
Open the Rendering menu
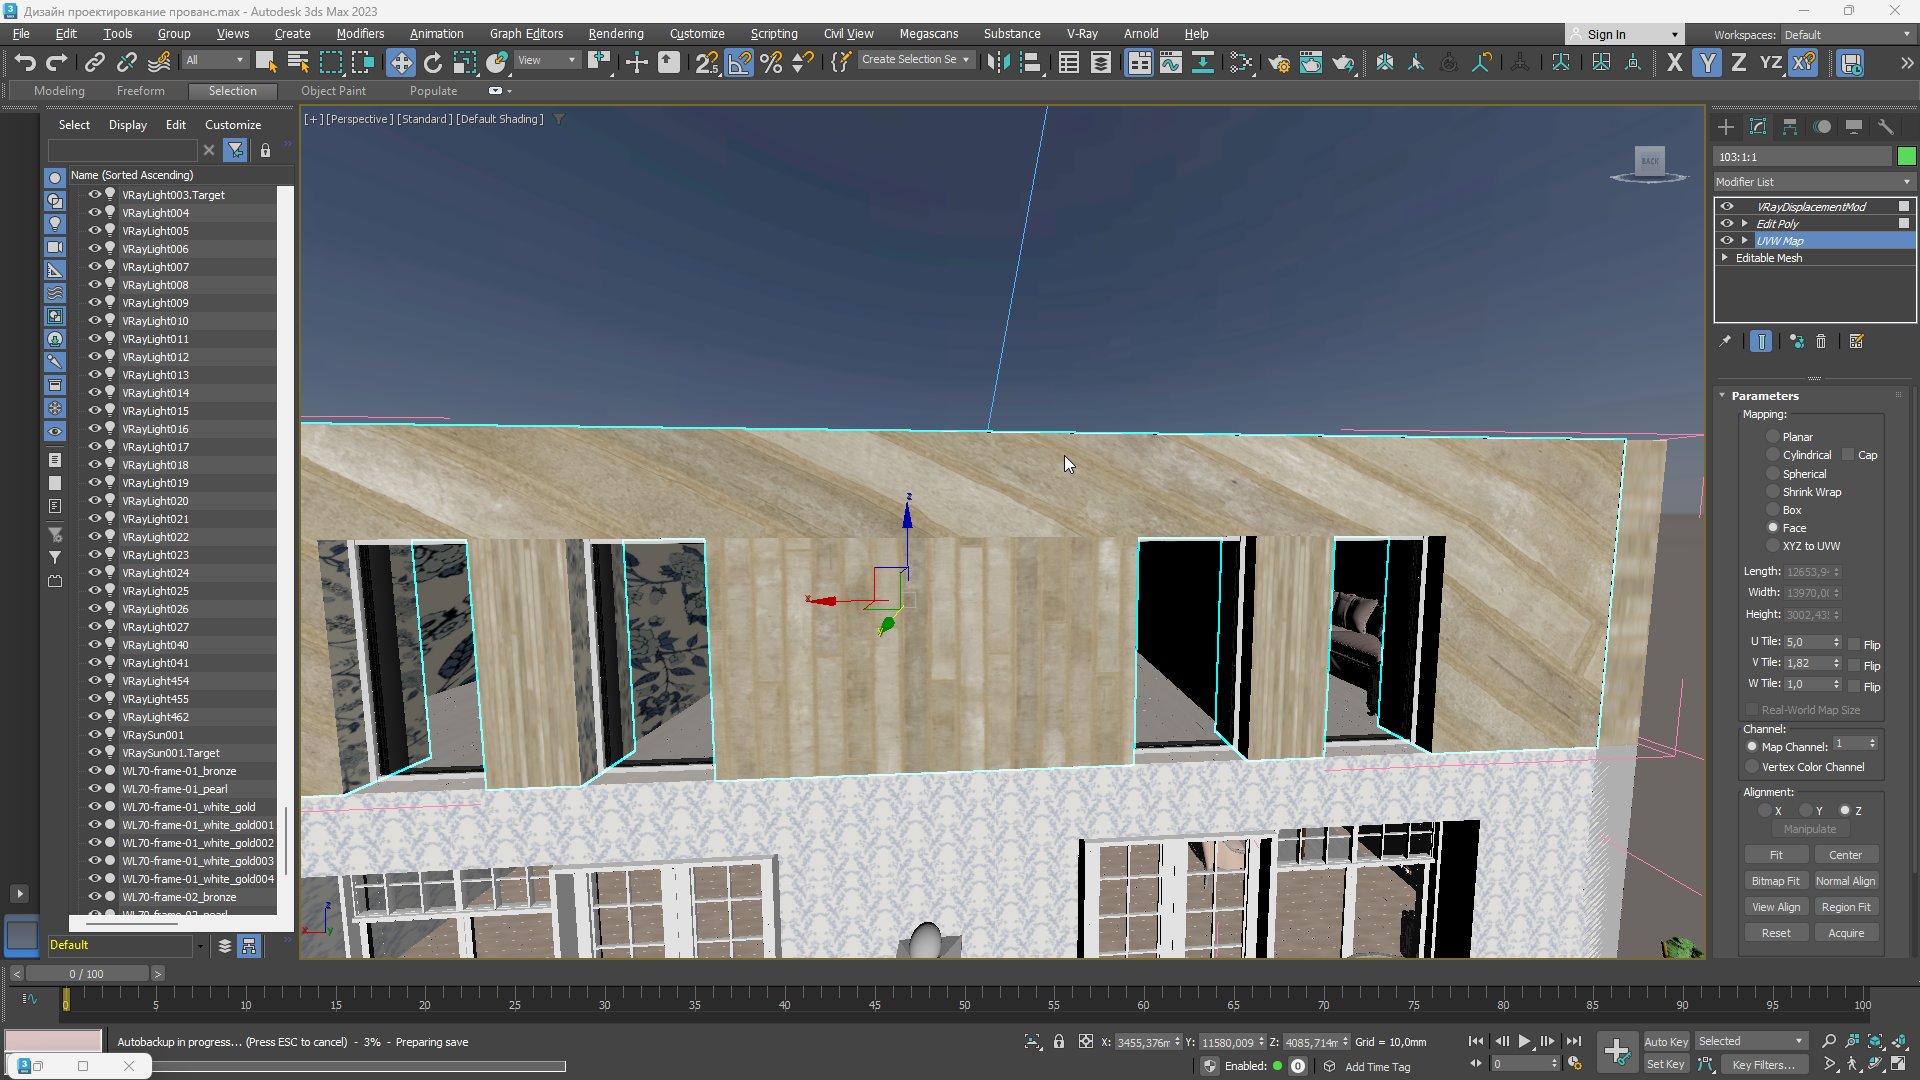click(615, 33)
